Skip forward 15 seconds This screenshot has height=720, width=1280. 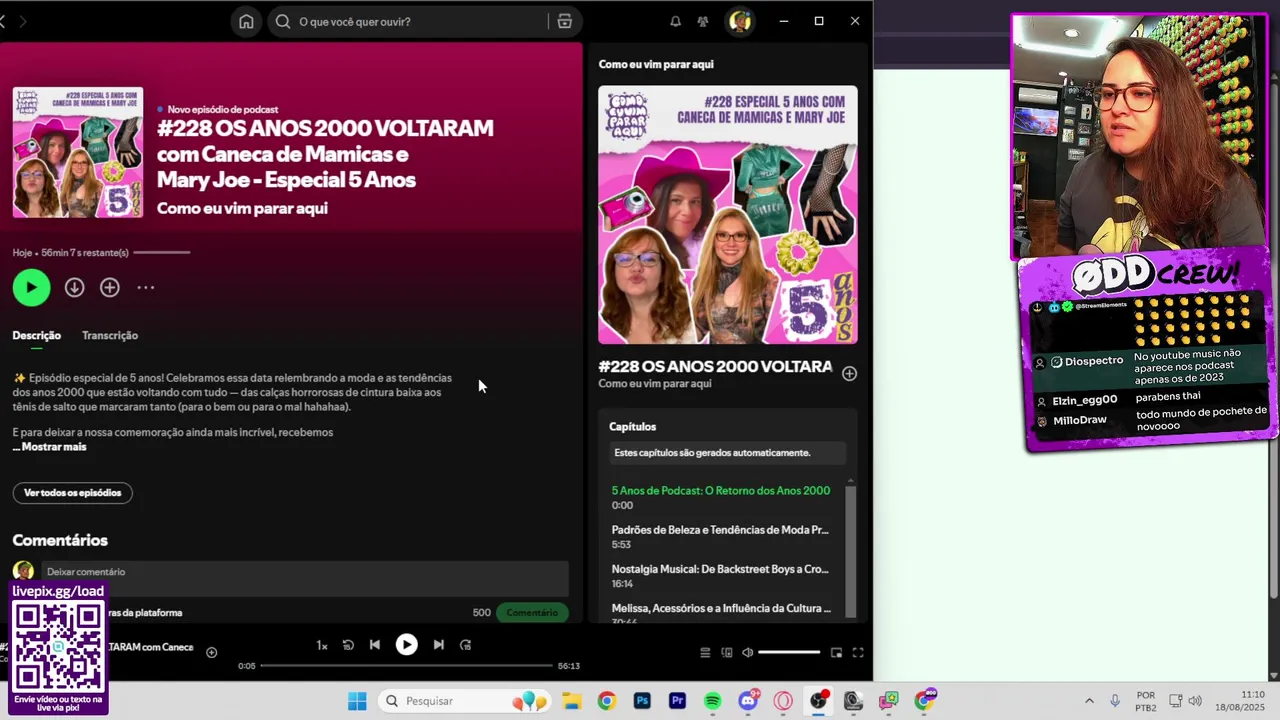pyautogui.click(x=465, y=645)
